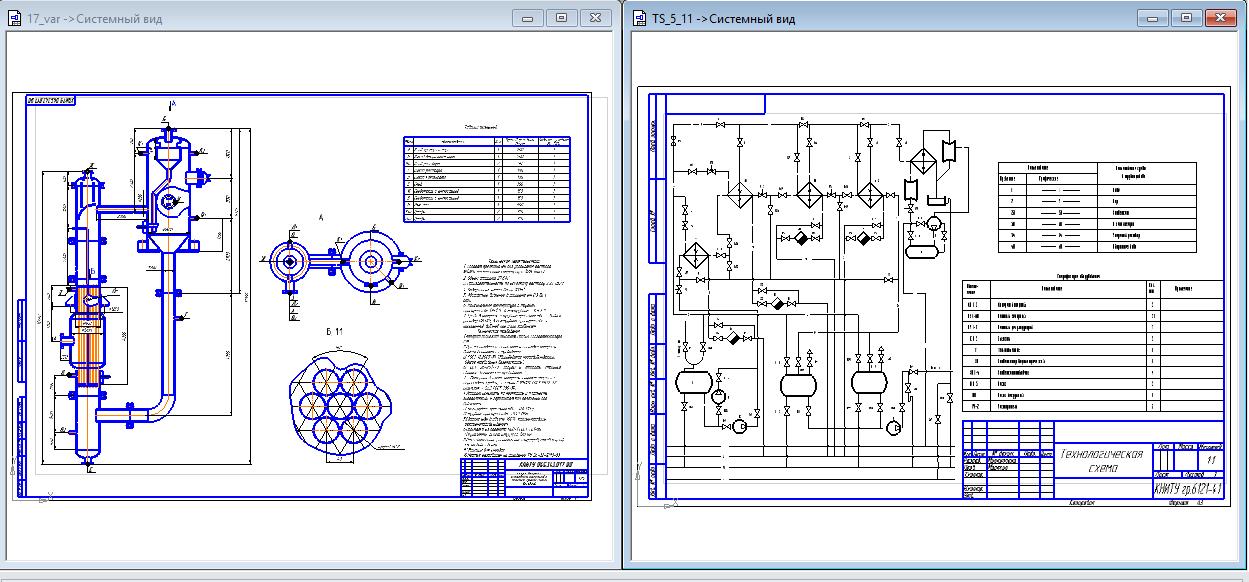Minimize the TS_5_11 drawing window
The width and height of the screenshot is (1249, 582).
[1153, 17]
